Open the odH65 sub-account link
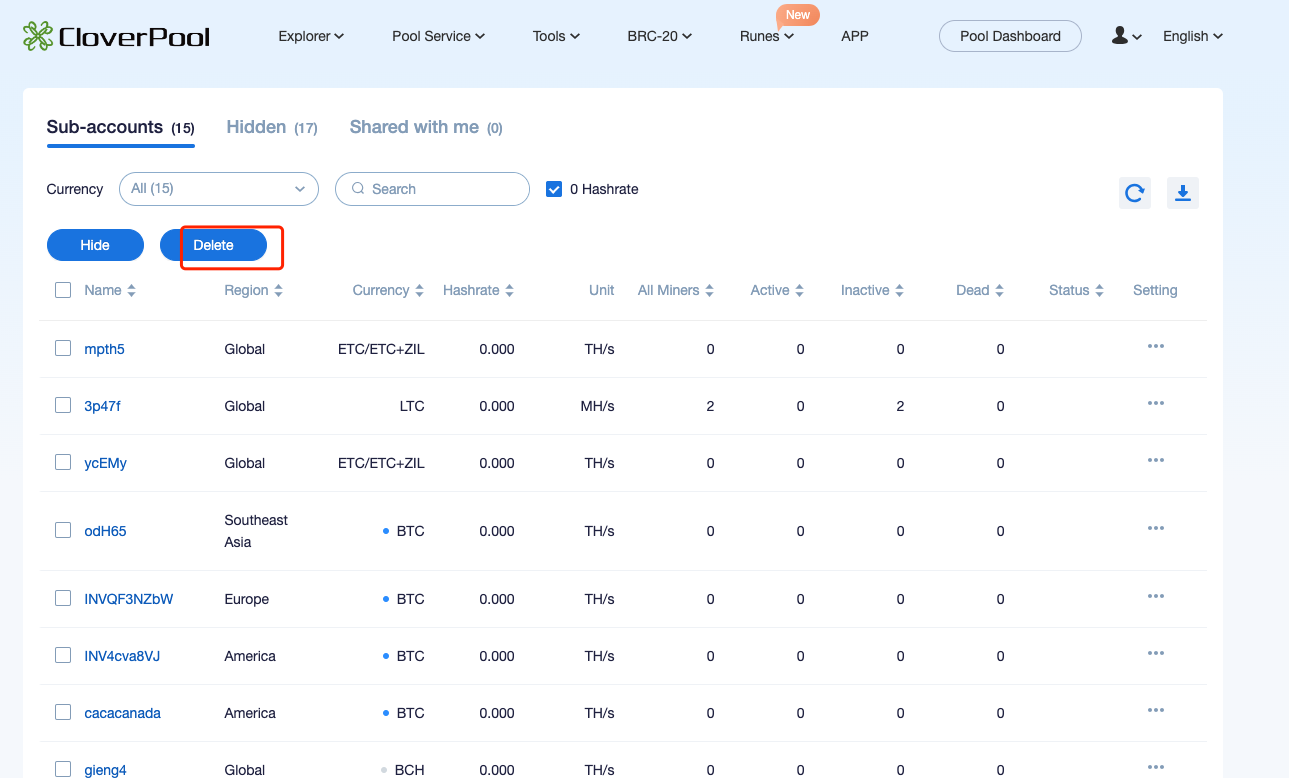 click(x=105, y=531)
